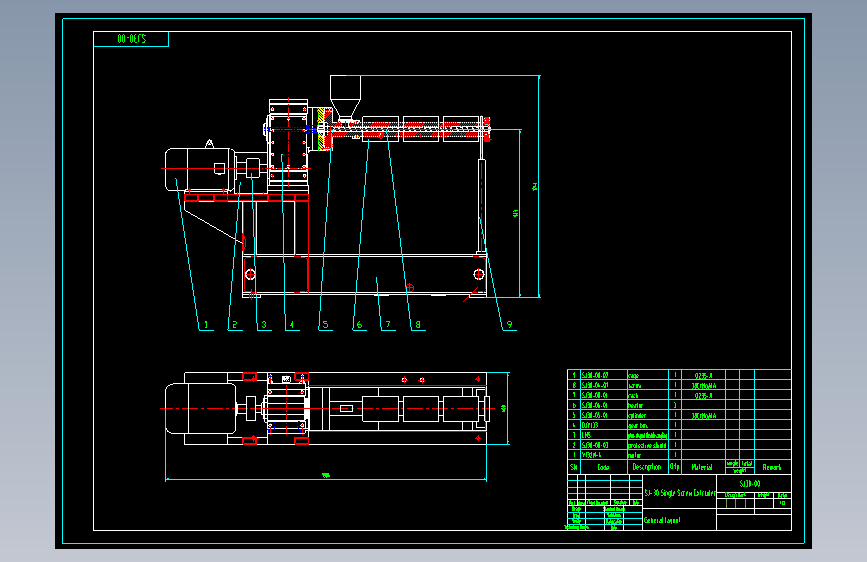Click the 38CrMoAlA material in the cylinder row
The image size is (867, 562).
coord(703,415)
